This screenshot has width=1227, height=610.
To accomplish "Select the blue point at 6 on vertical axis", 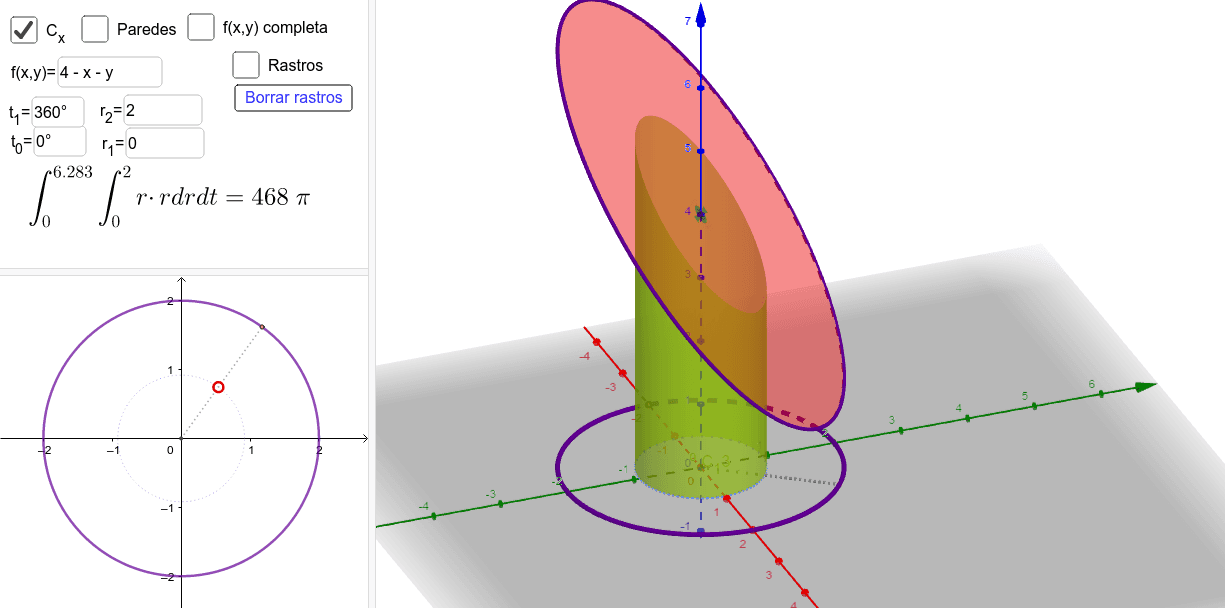I will (x=701, y=88).
